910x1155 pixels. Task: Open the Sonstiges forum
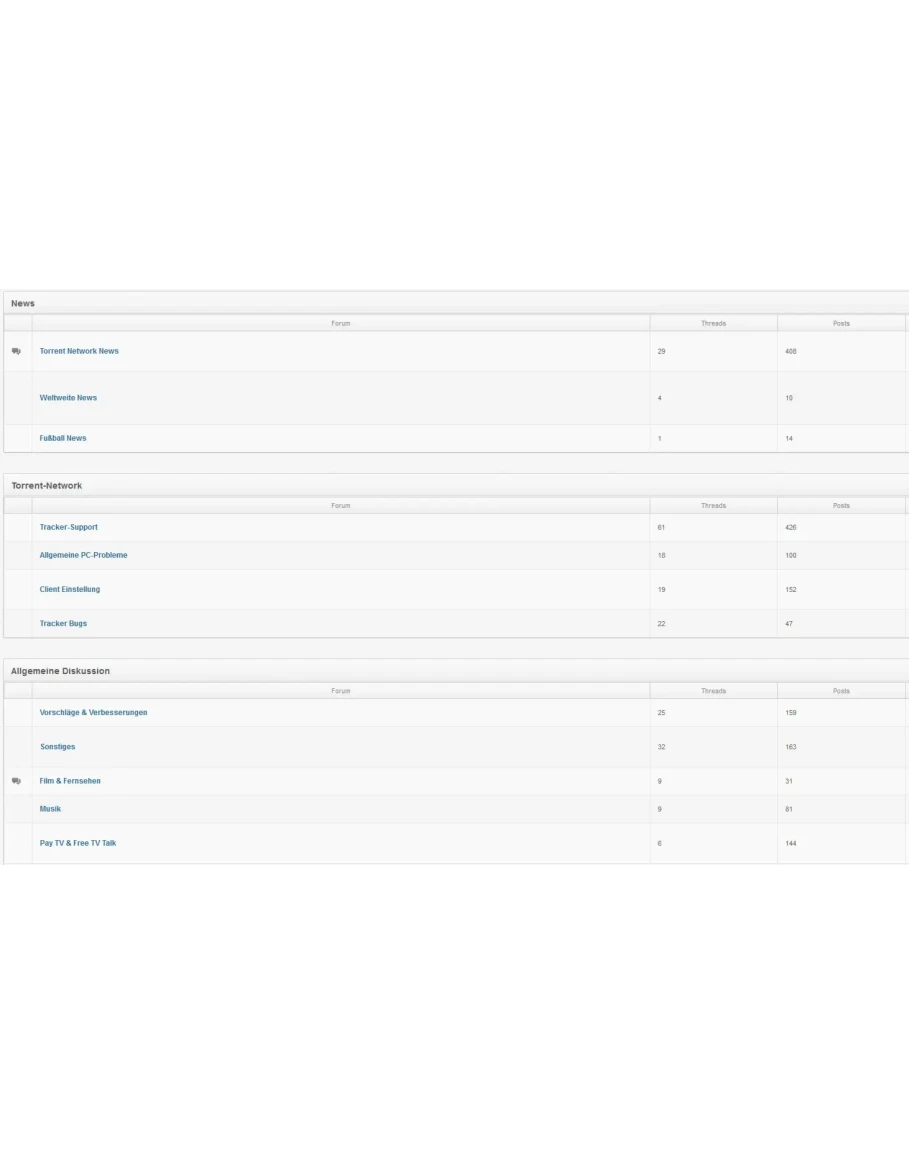tap(57, 747)
